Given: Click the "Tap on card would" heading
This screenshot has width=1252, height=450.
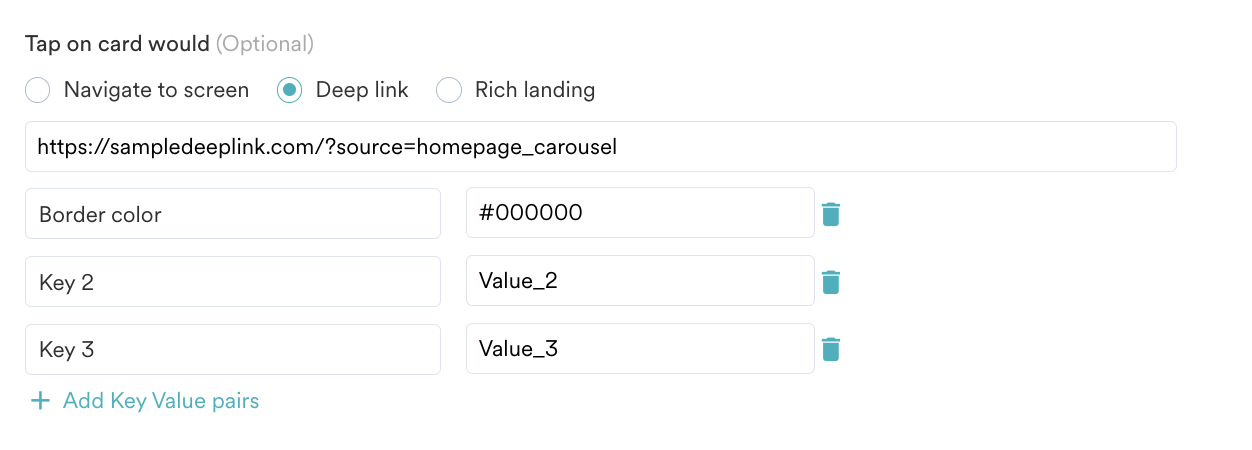Looking at the screenshot, I should [x=117, y=44].
